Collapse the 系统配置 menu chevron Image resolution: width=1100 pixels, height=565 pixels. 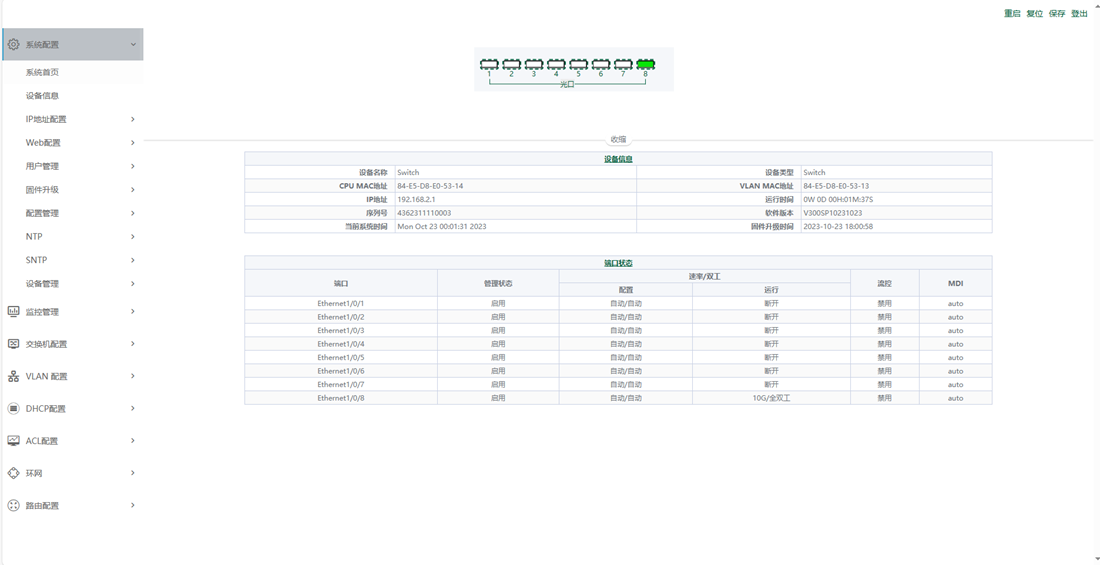tap(133, 44)
